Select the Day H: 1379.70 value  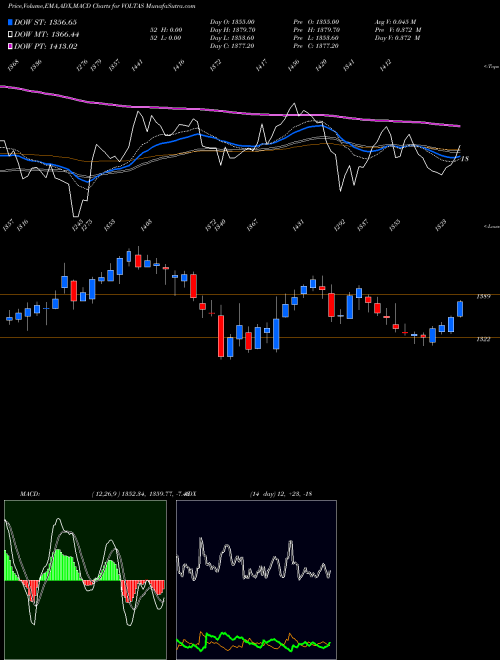[x=233, y=30]
